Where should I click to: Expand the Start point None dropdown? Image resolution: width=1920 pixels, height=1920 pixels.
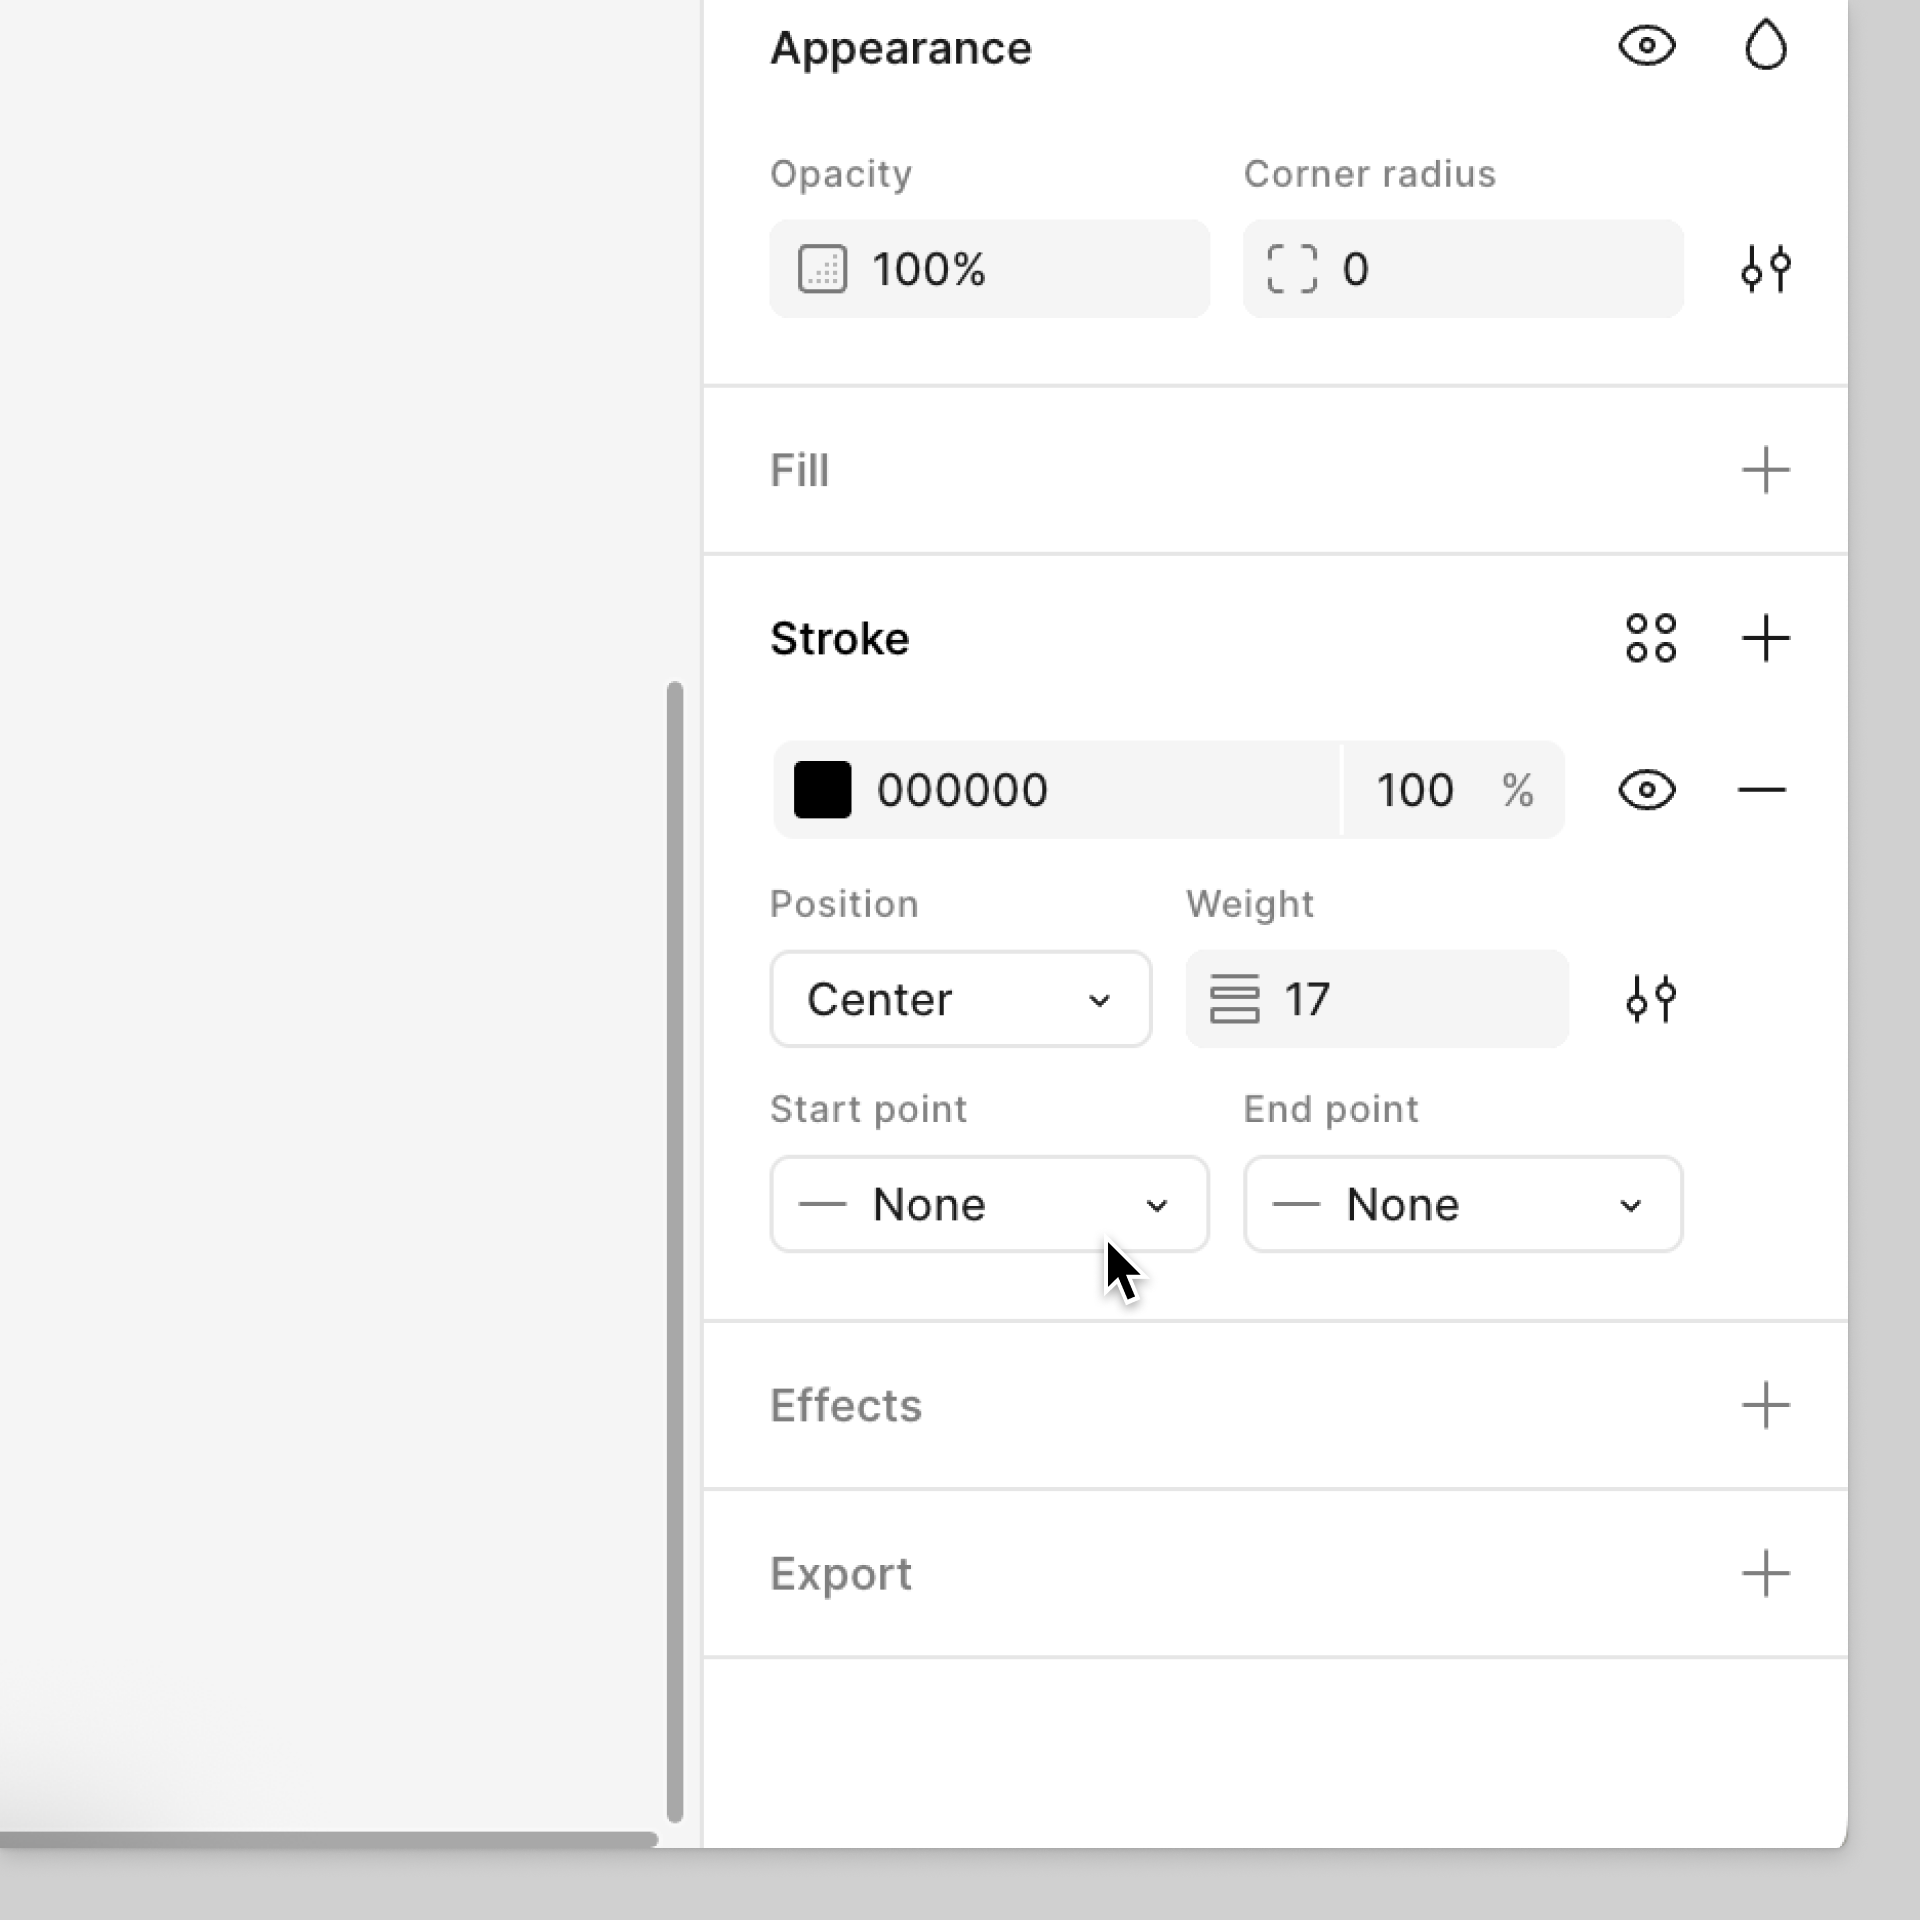[x=988, y=1204]
